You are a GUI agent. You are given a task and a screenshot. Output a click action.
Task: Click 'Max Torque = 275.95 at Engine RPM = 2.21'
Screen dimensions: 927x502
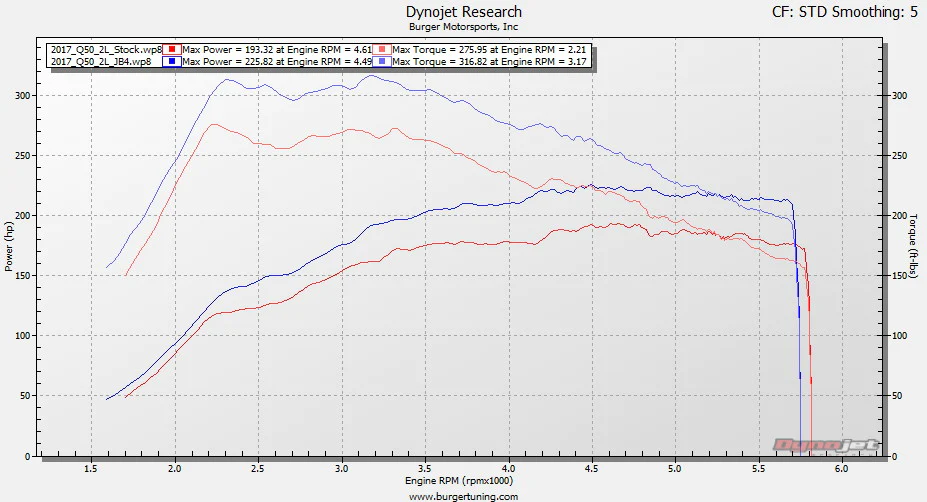coord(489,50)
